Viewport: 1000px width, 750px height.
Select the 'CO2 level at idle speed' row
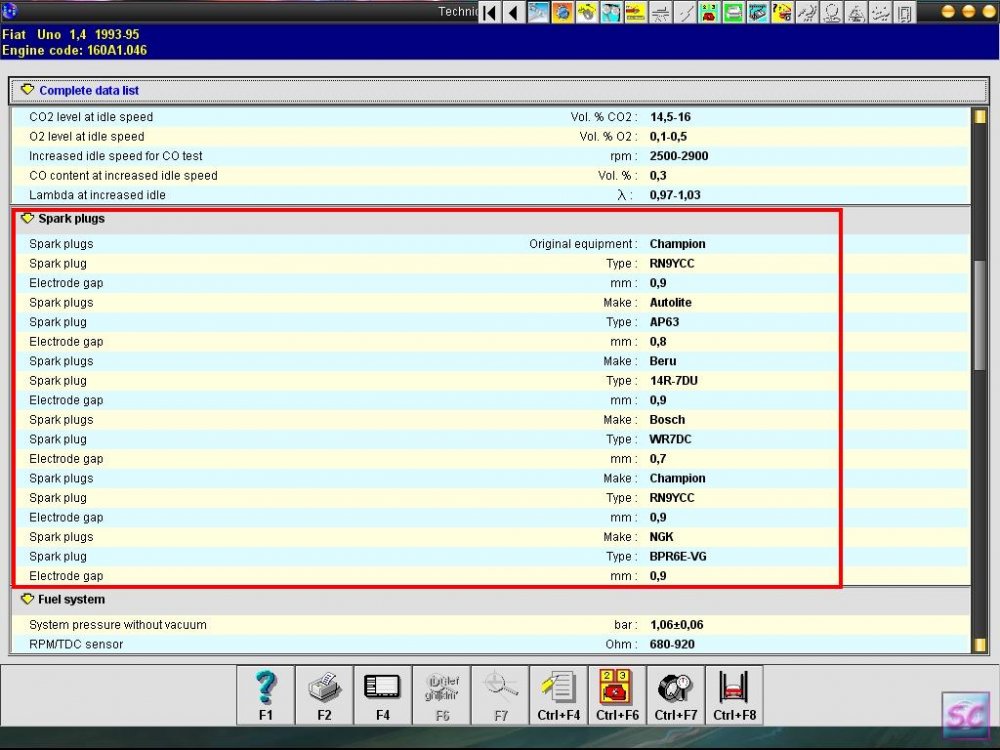pos(490,117)
